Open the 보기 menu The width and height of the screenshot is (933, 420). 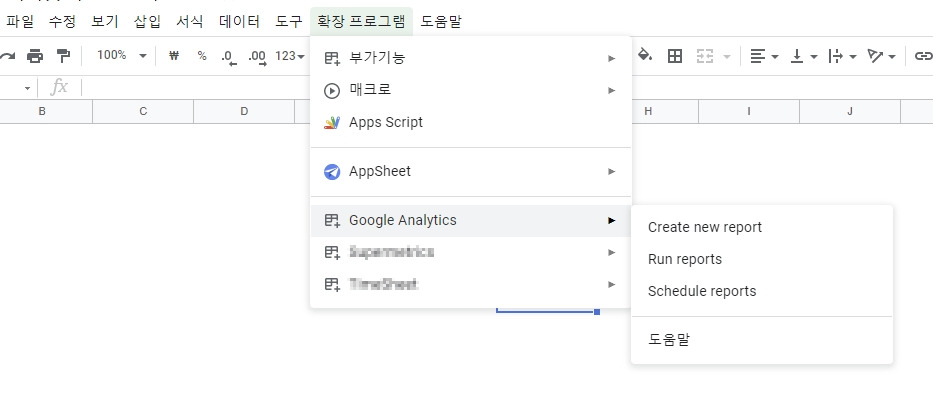pyautogui.click(x=105, y=22)
